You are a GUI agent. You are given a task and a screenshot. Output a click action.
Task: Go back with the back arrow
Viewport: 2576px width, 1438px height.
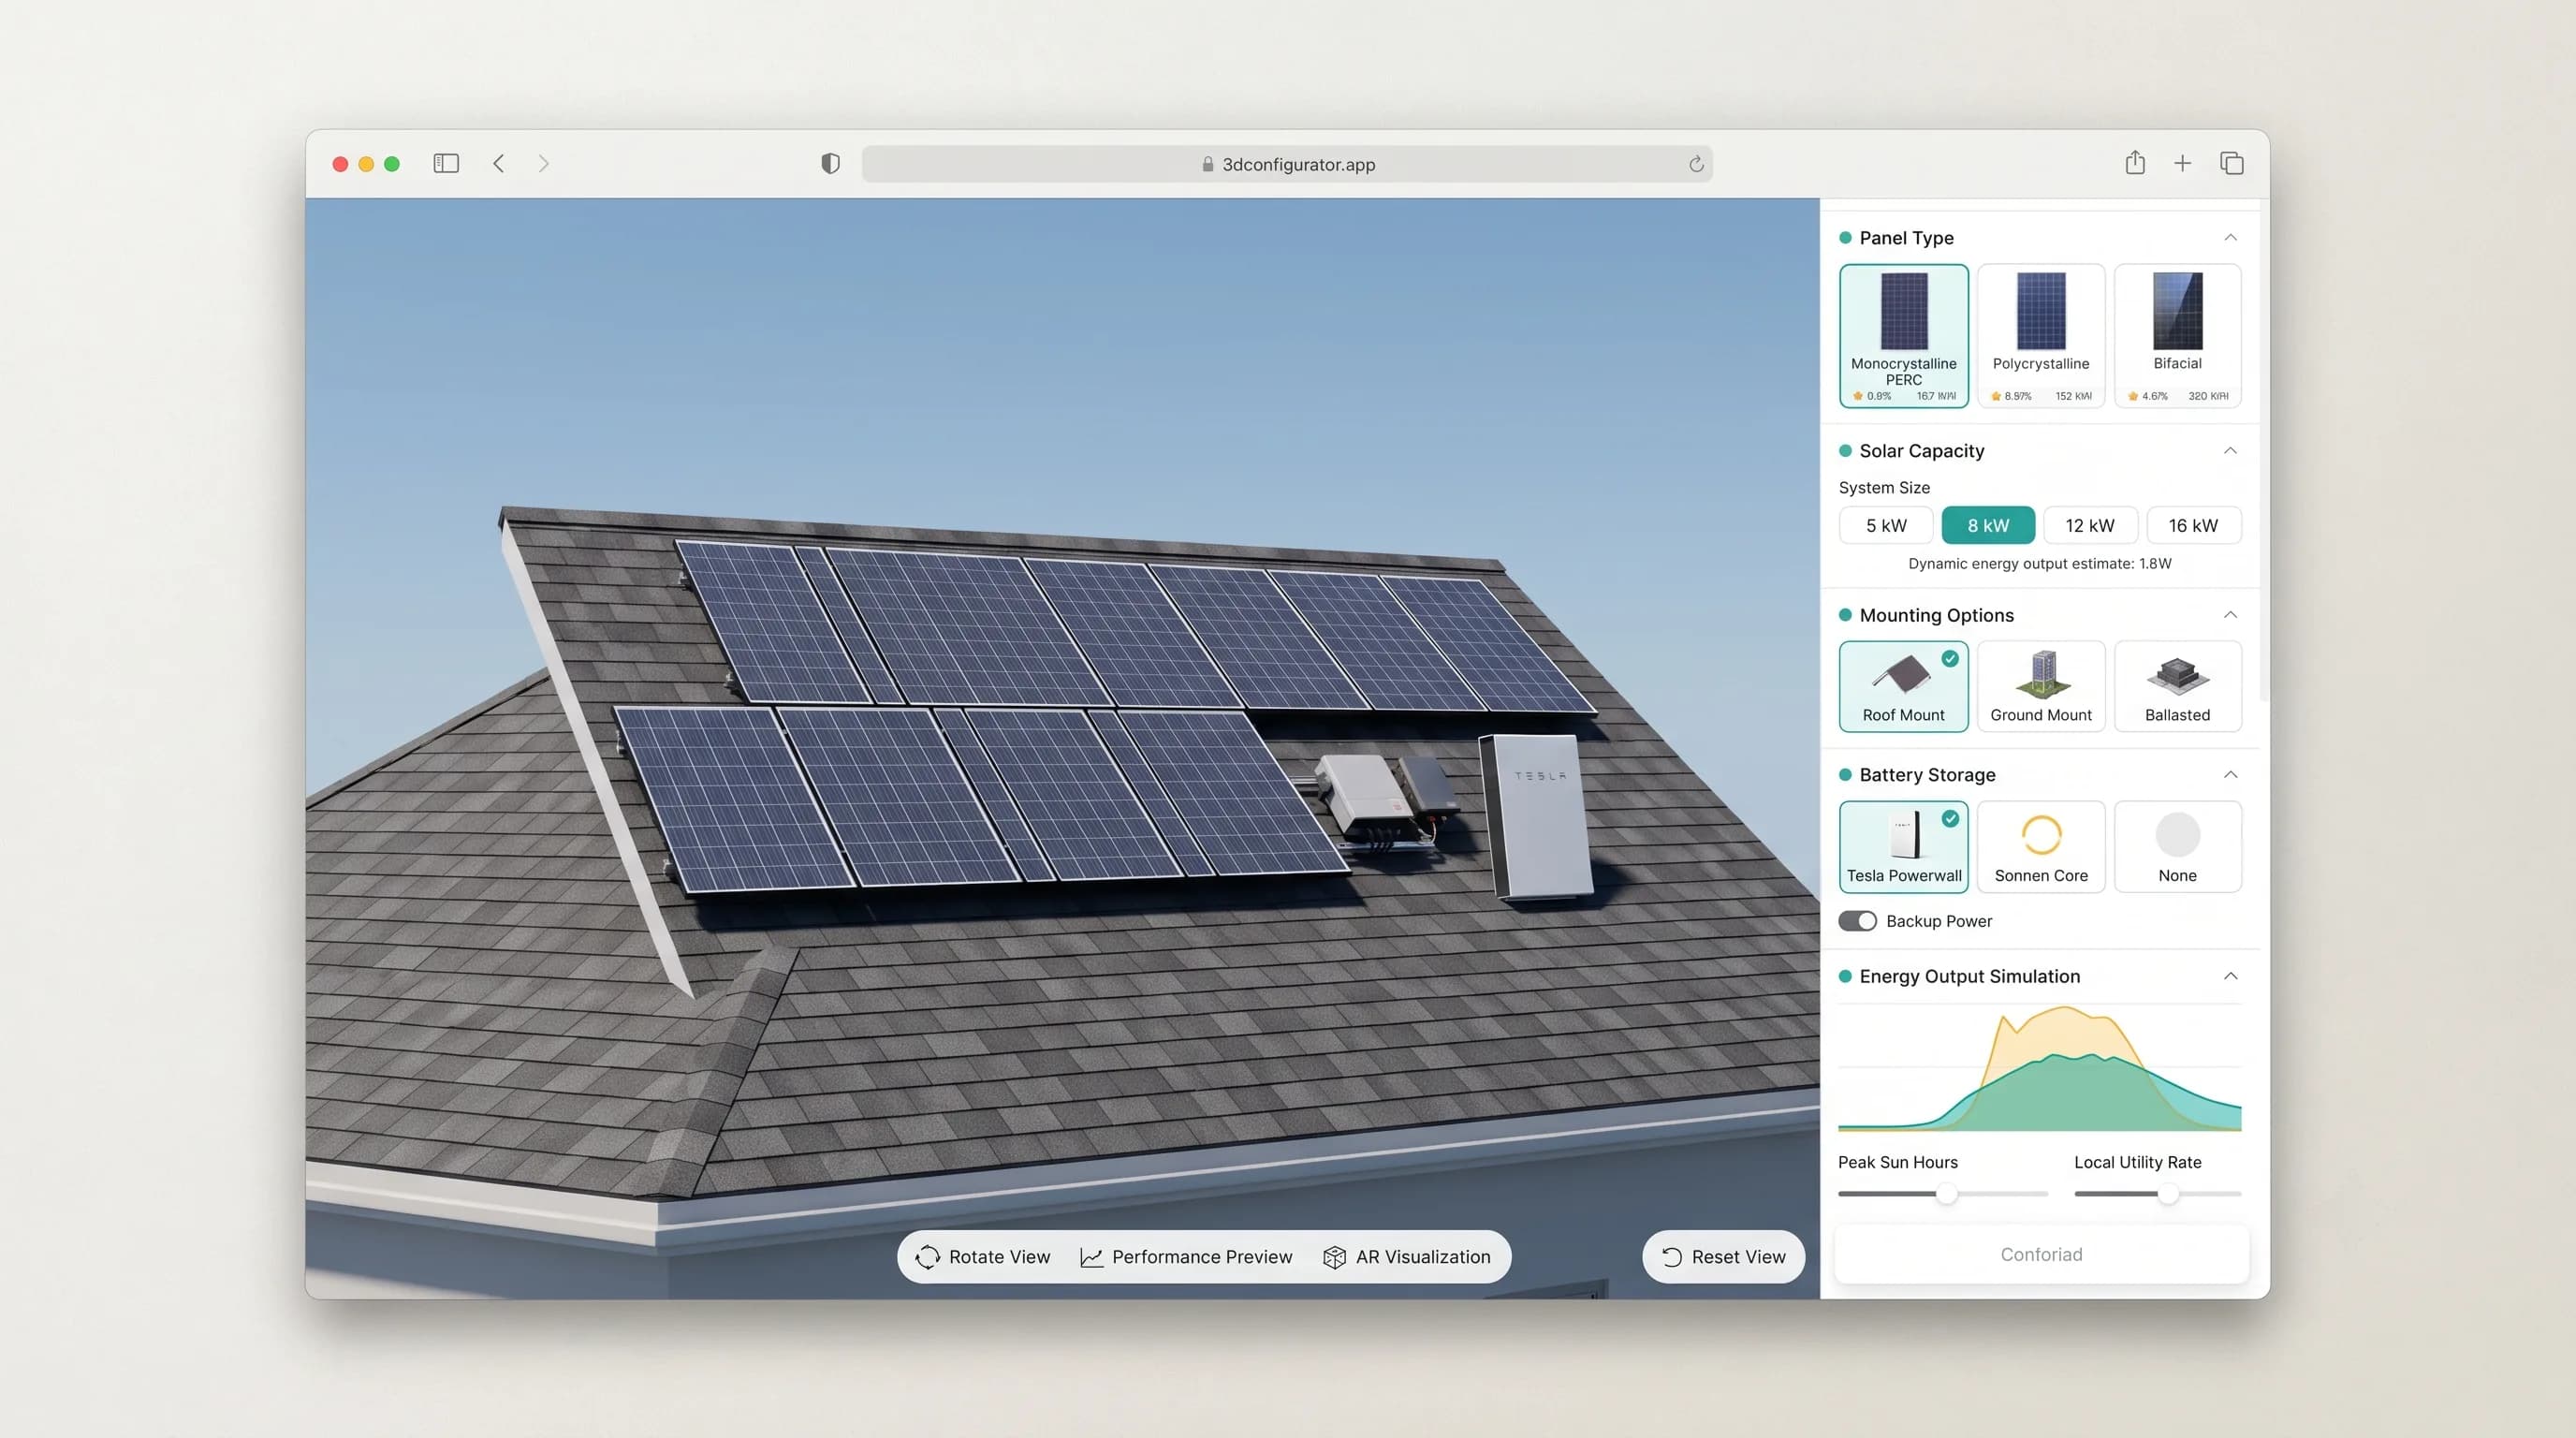499,163
